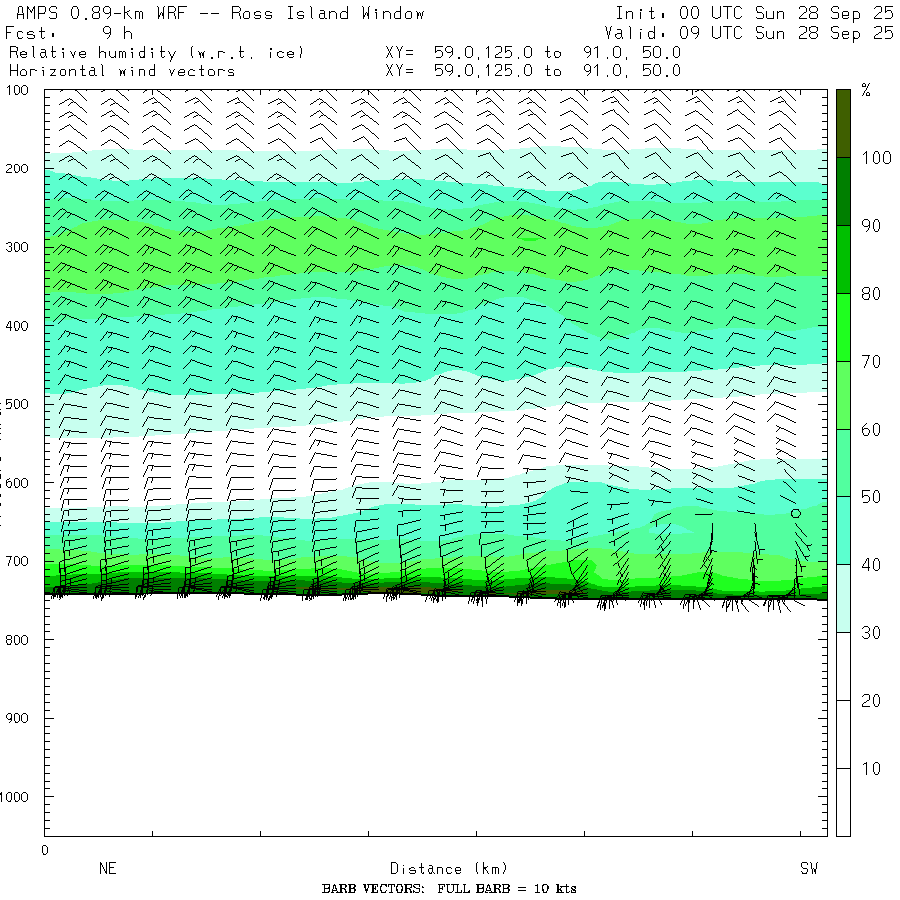Select the "SW" endpoint label
Viewport: 900px width, 900px height.
click(x=808, y=869)
